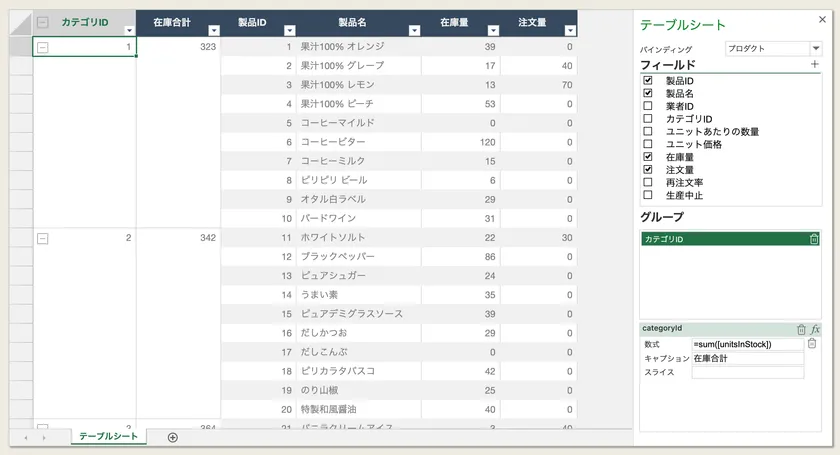The height and width of the screenshot is (455, 840).
Task: Remove the sum formula with its trash icon
Action: coord(812,344)
